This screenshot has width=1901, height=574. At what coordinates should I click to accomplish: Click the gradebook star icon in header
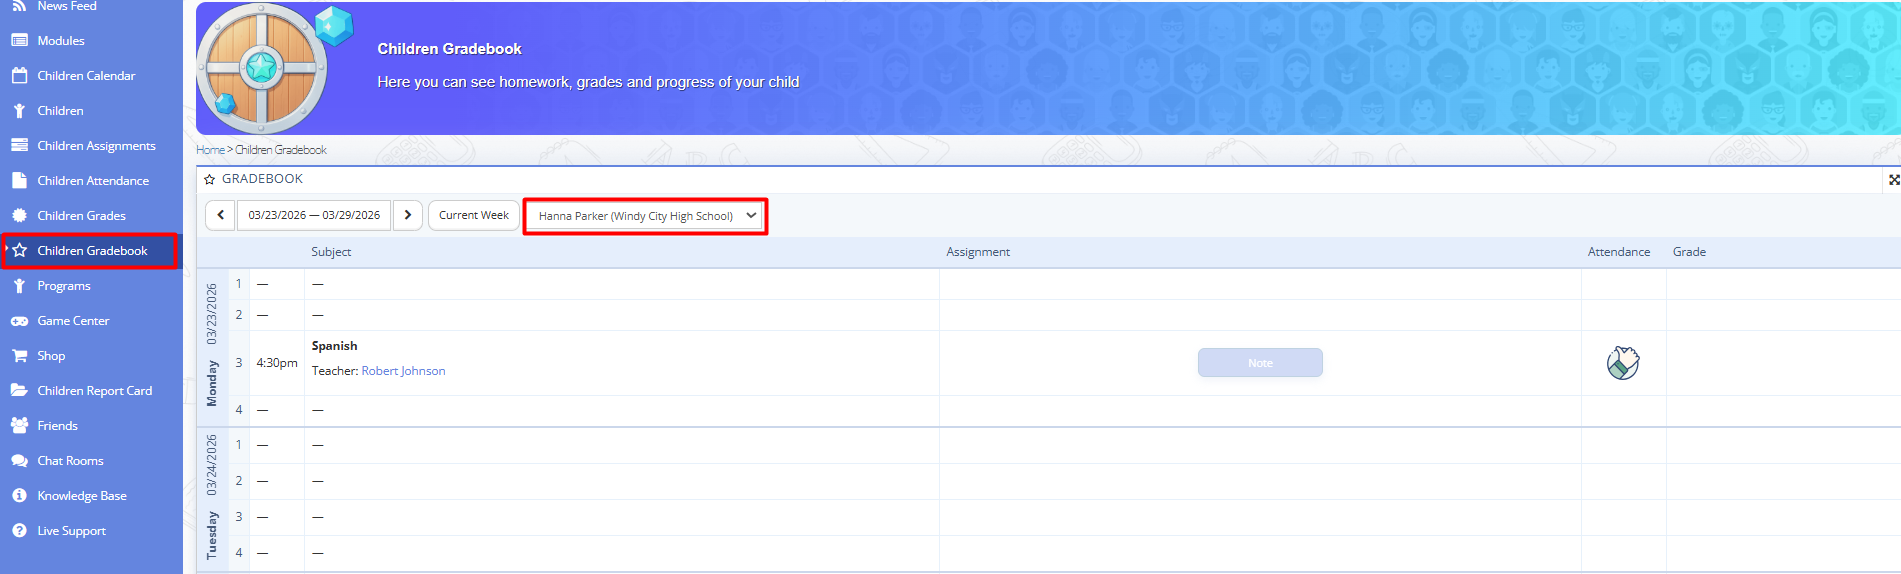(210, 179)
